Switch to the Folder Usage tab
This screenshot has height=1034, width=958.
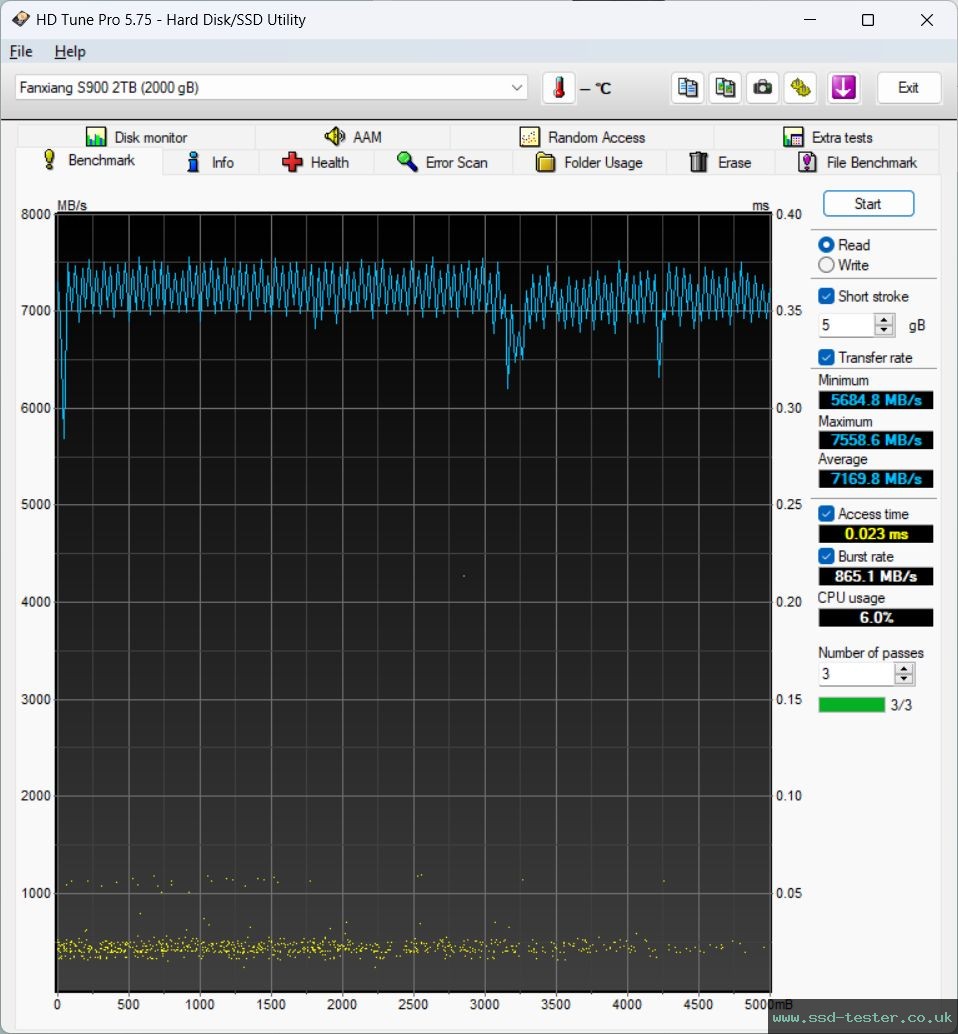tap(589, 162)
